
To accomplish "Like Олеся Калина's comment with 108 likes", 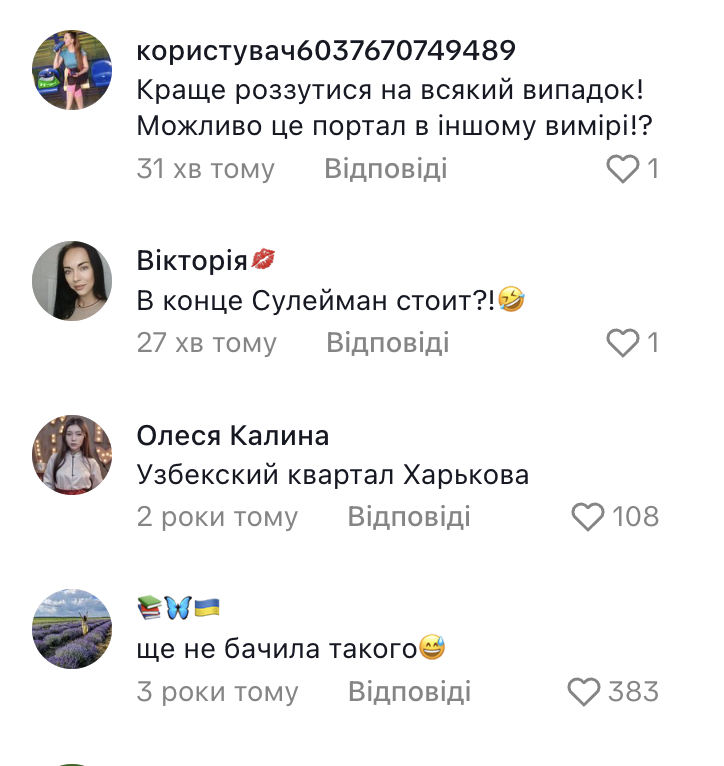I will point(588,516).
